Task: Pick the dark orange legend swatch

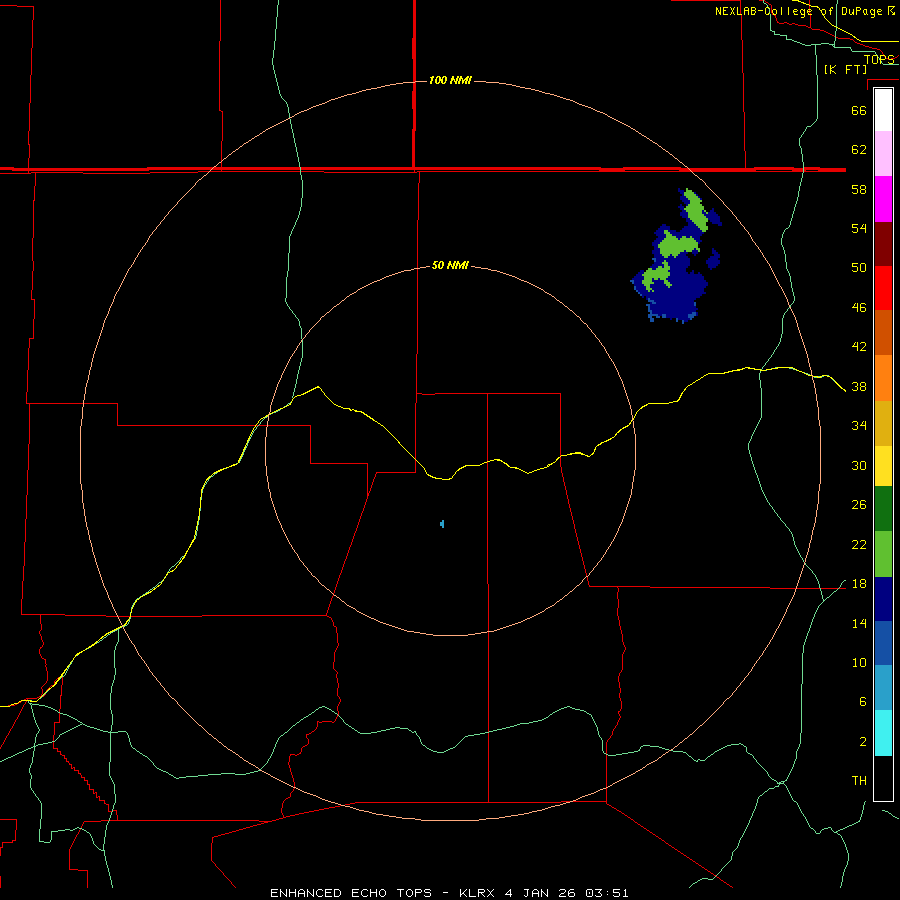Action: pos(883,333)
